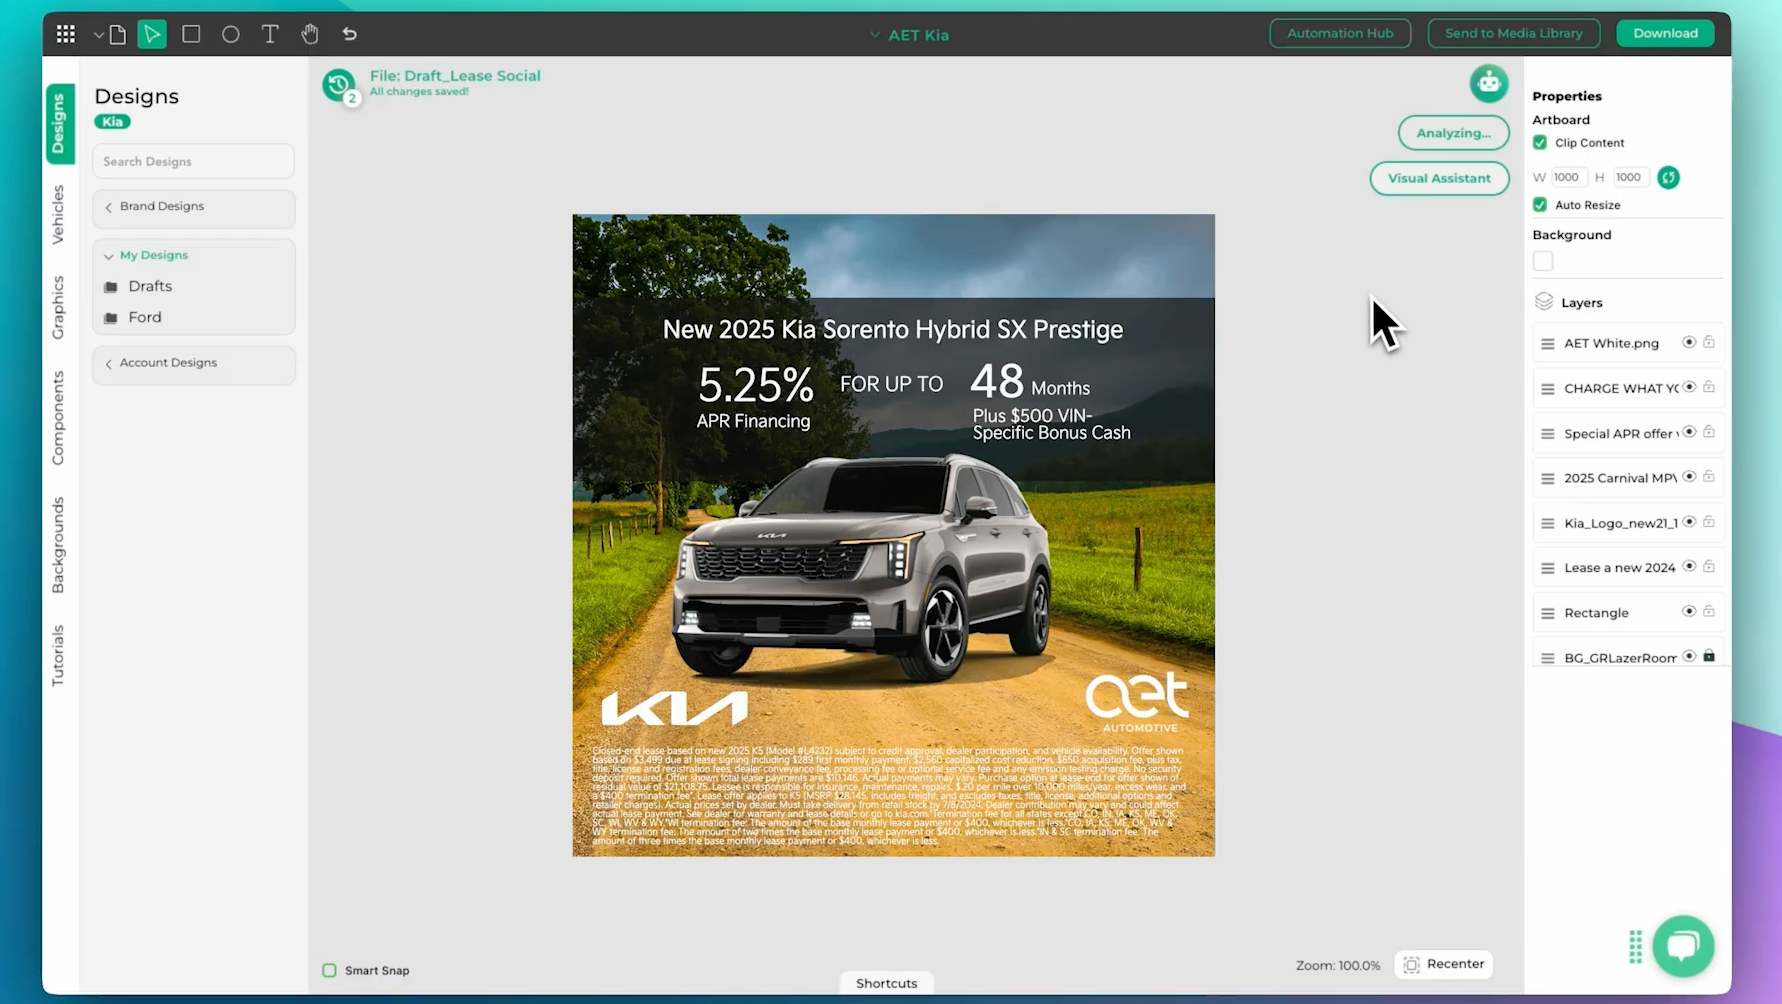Lock the Special APR offer layer
This screenshot has height=1004, width=1782.
coord(1709,432)
